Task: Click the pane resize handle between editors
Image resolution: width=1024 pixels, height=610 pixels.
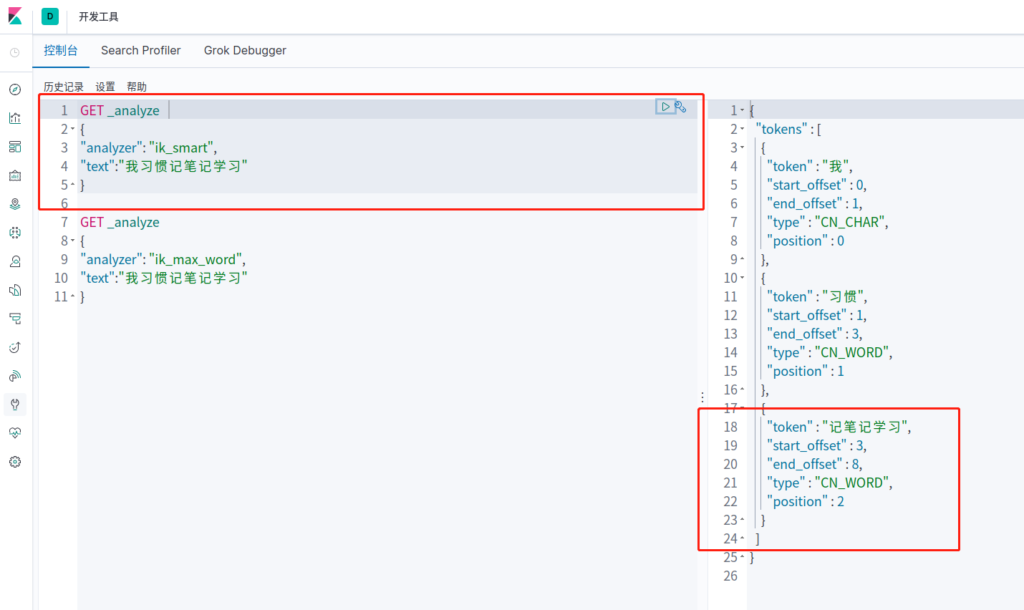Action: point(702,397)
